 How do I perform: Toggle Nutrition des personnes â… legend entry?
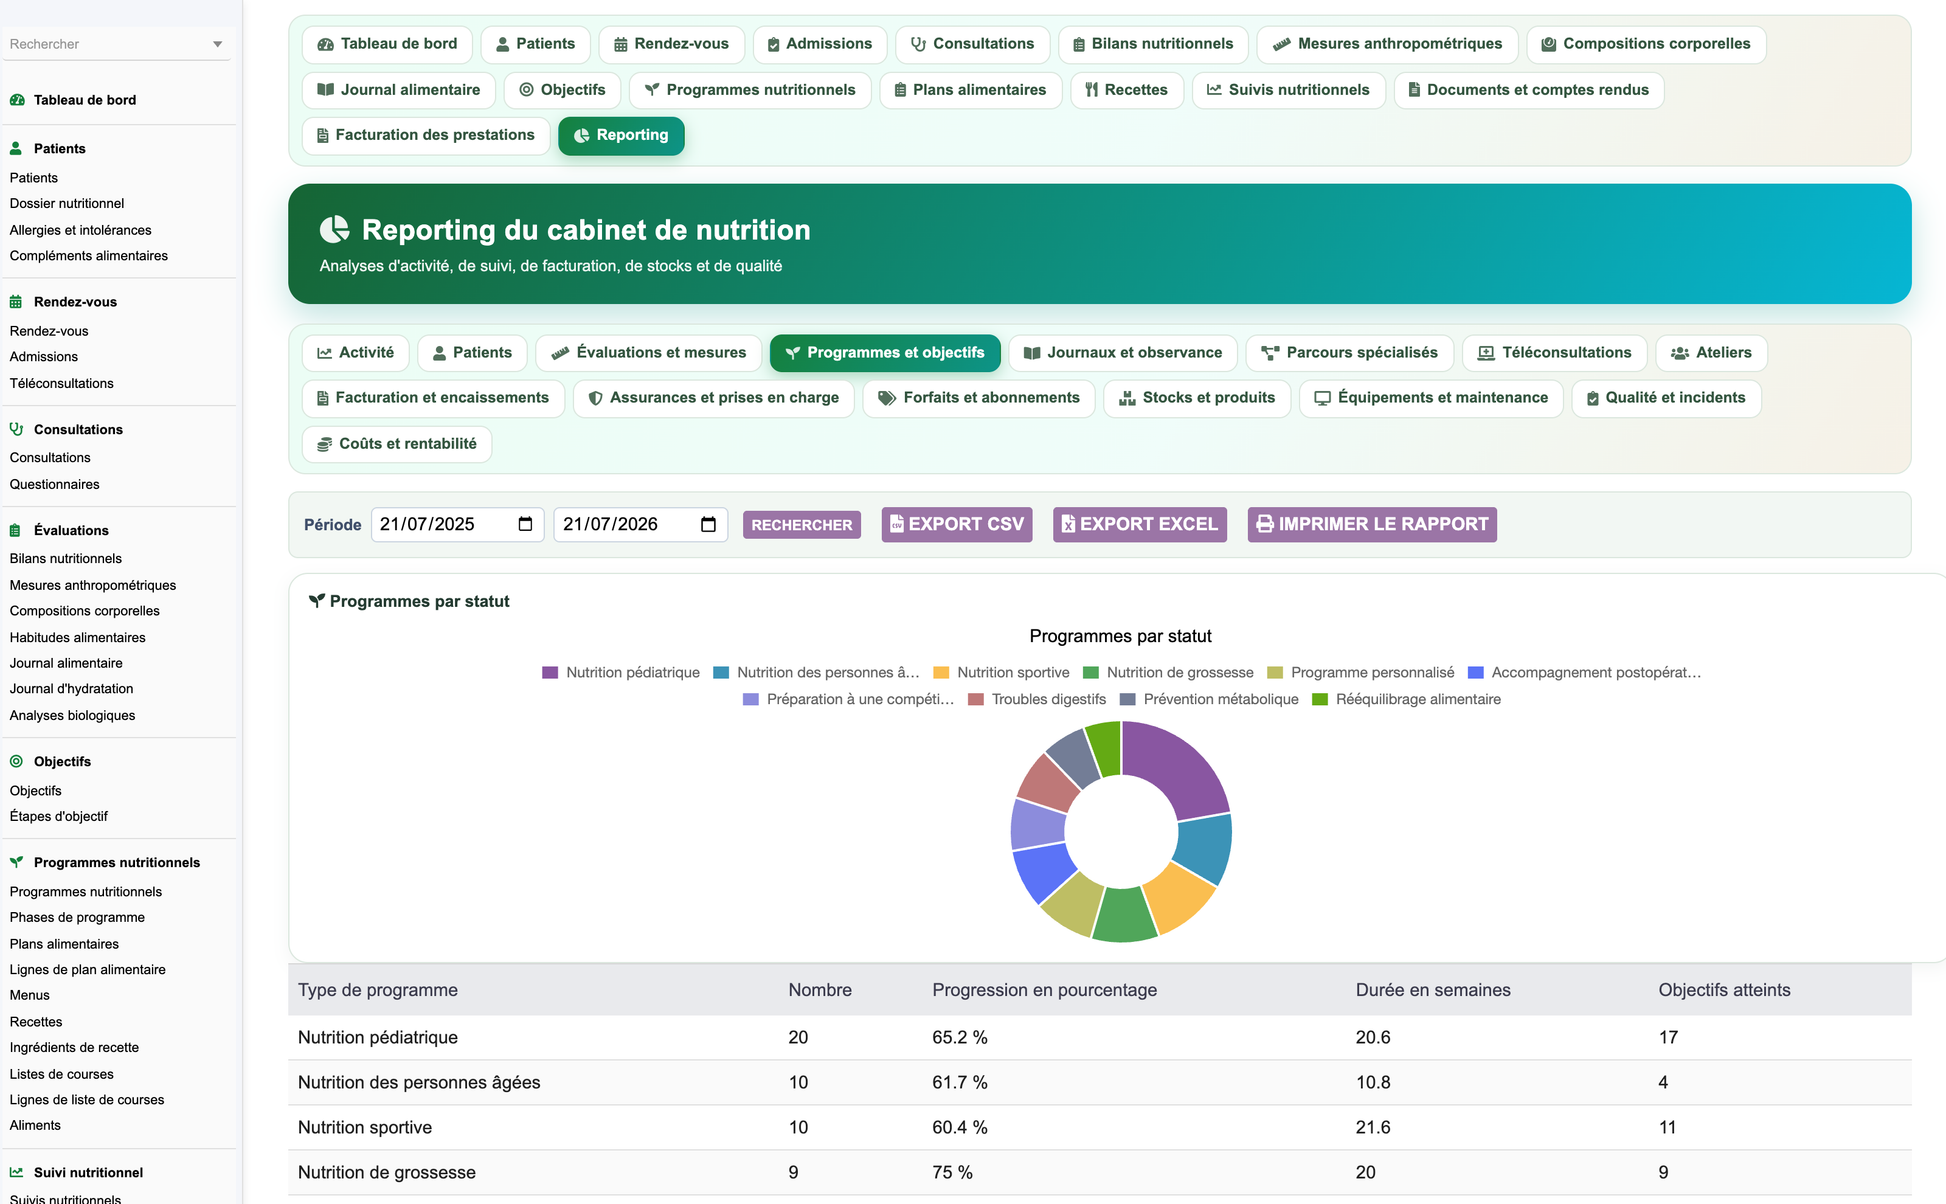[x=816, y=673]
